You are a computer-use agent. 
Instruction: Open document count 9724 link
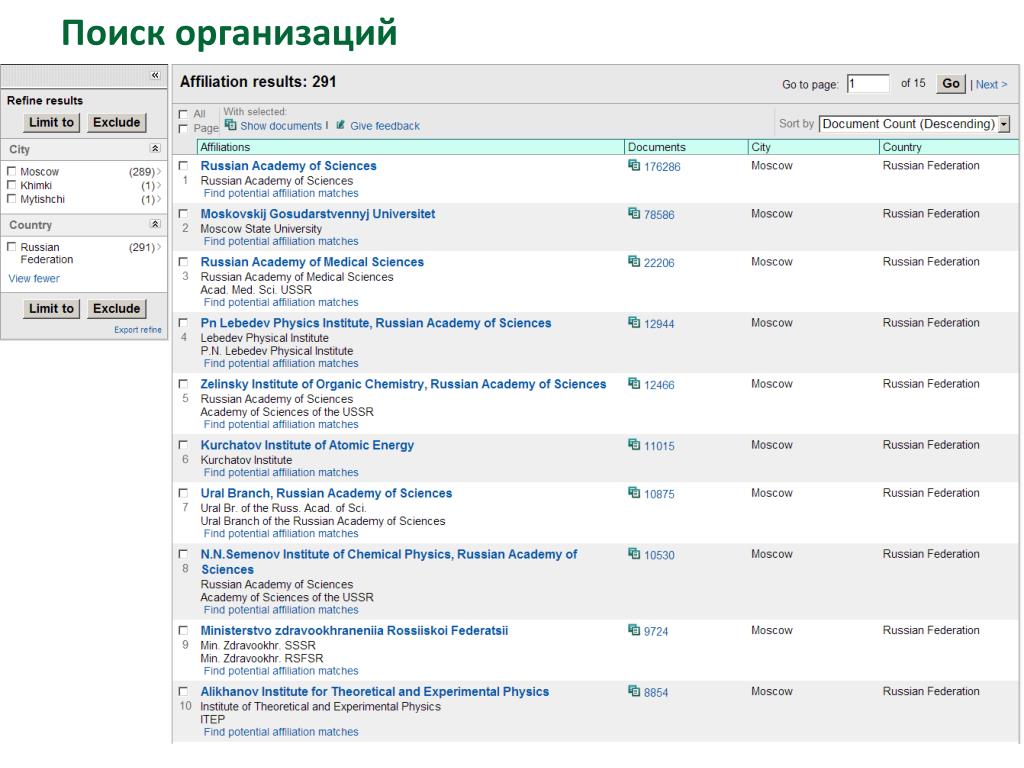click(x=656, y=632)
